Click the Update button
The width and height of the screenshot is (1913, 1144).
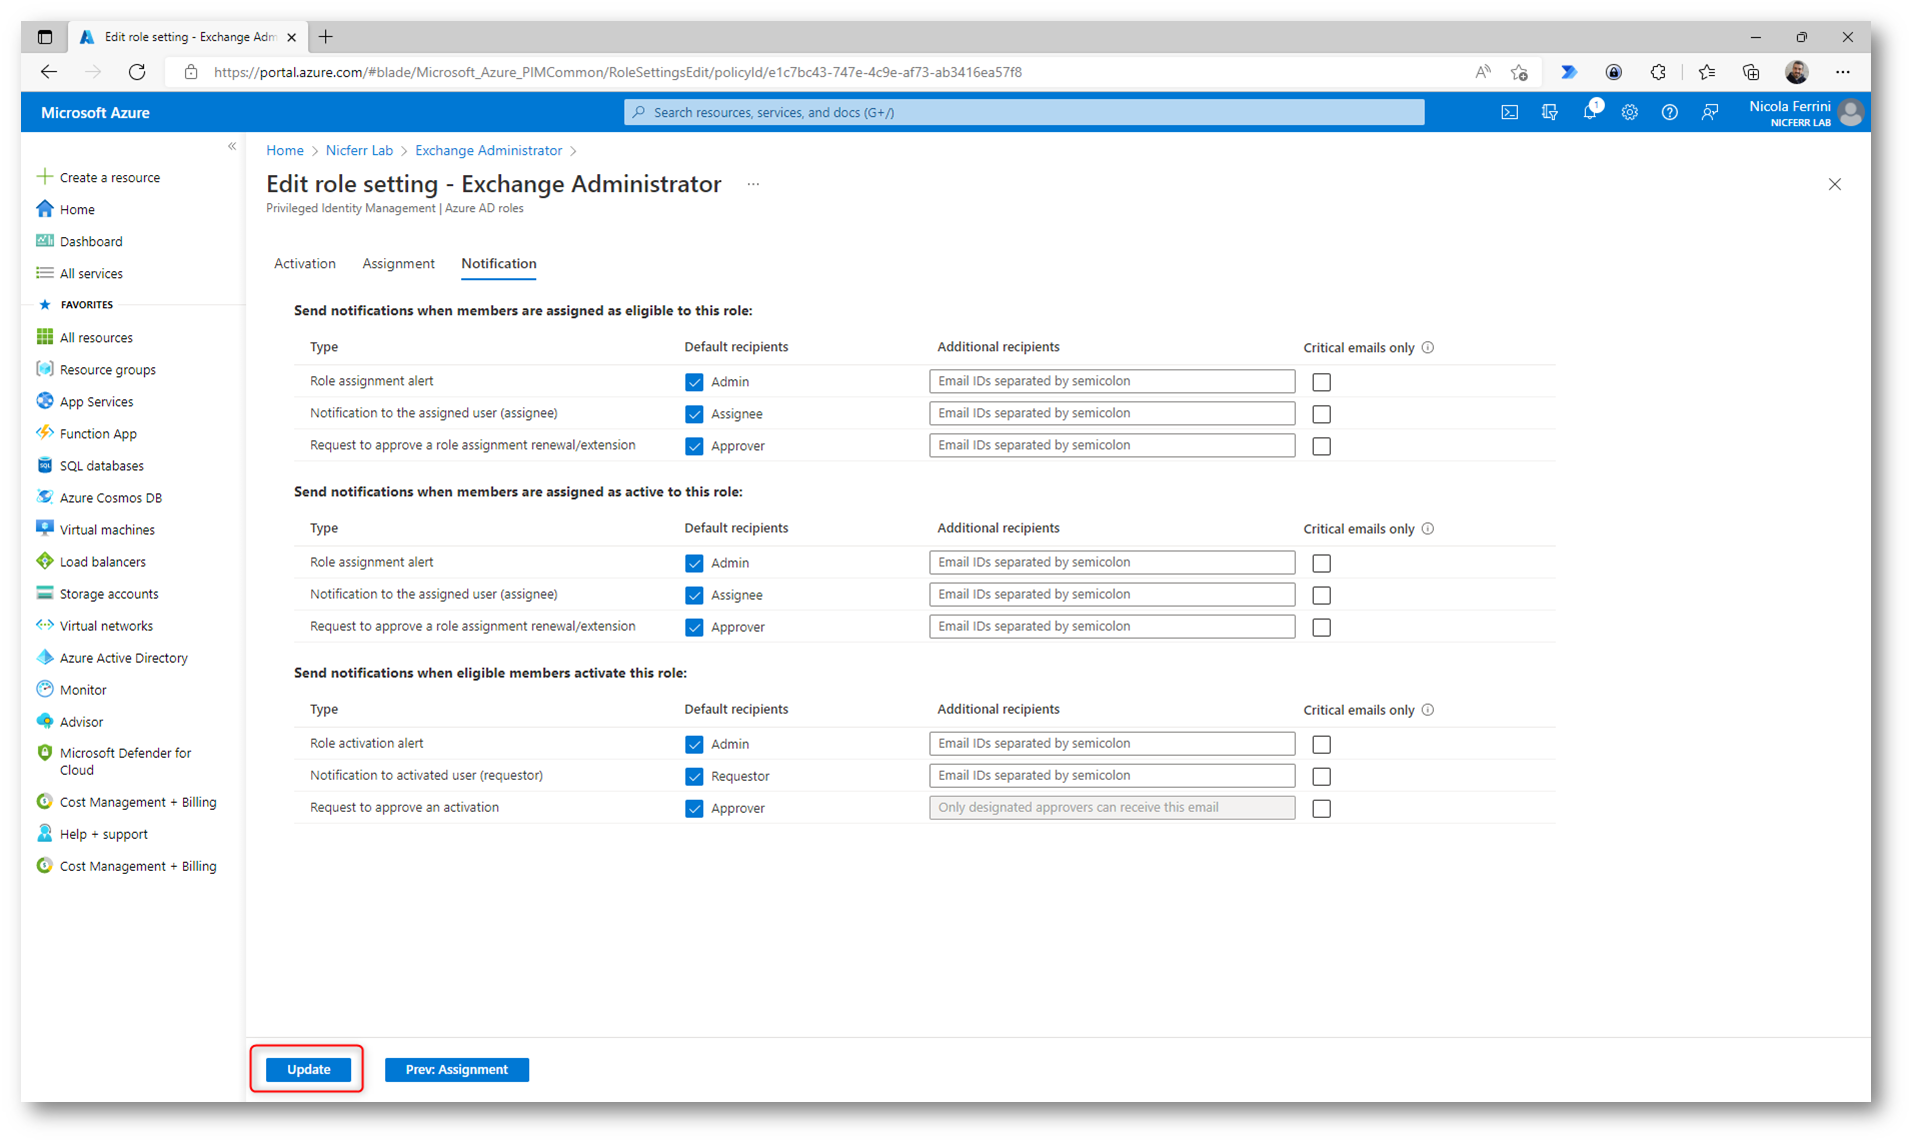coord(308,1069)
